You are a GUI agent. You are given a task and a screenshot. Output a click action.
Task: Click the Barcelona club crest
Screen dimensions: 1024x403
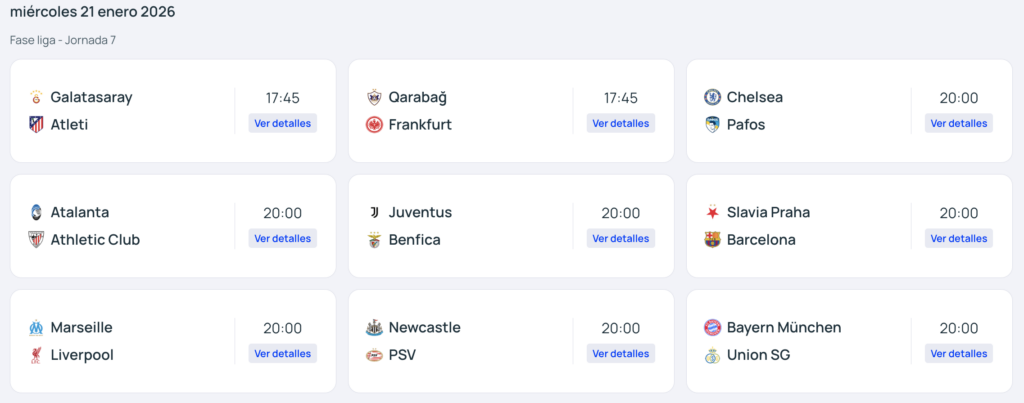713,240
